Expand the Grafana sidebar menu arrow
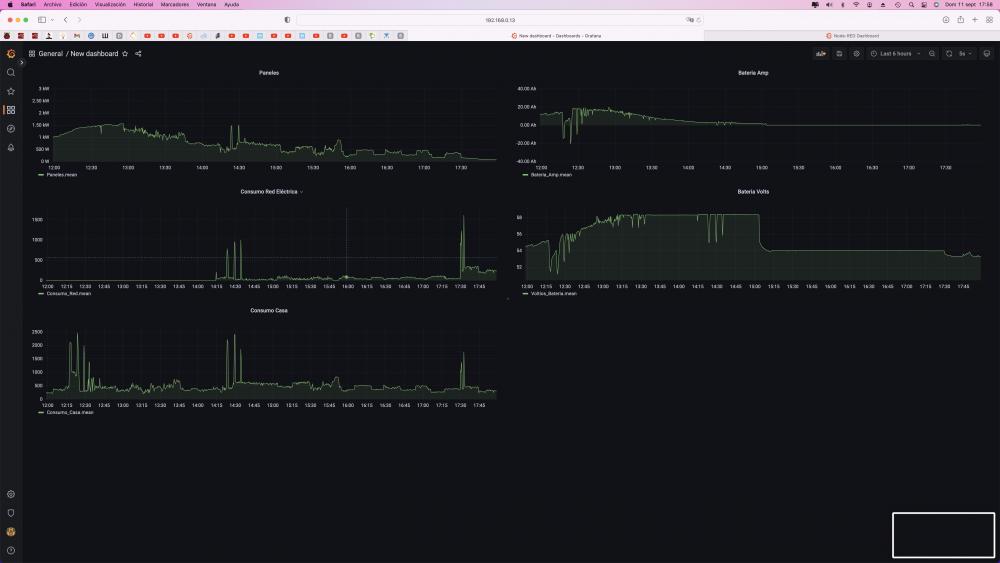1000x563 pixels. point(22,62)
